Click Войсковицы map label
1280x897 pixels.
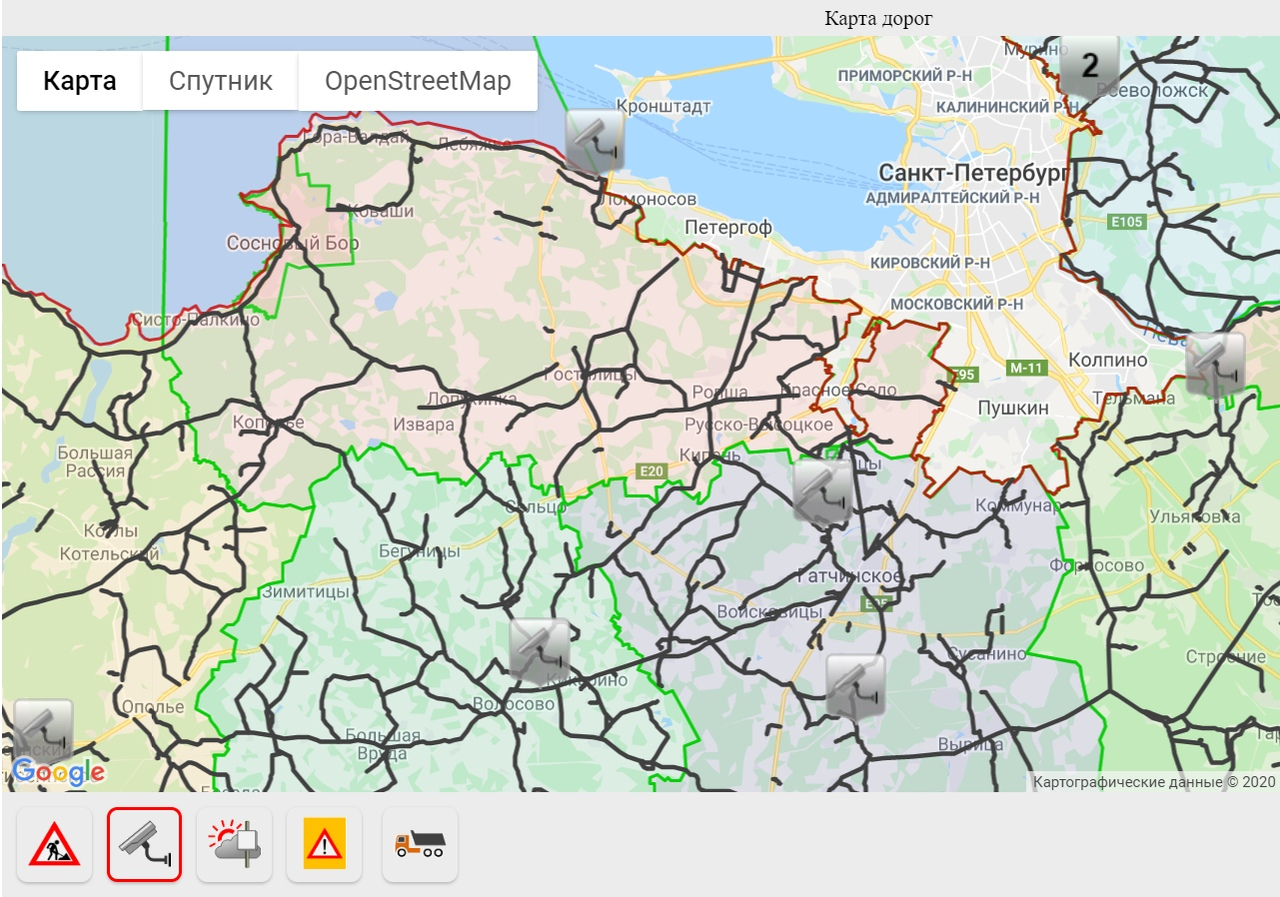click(769, 611)
